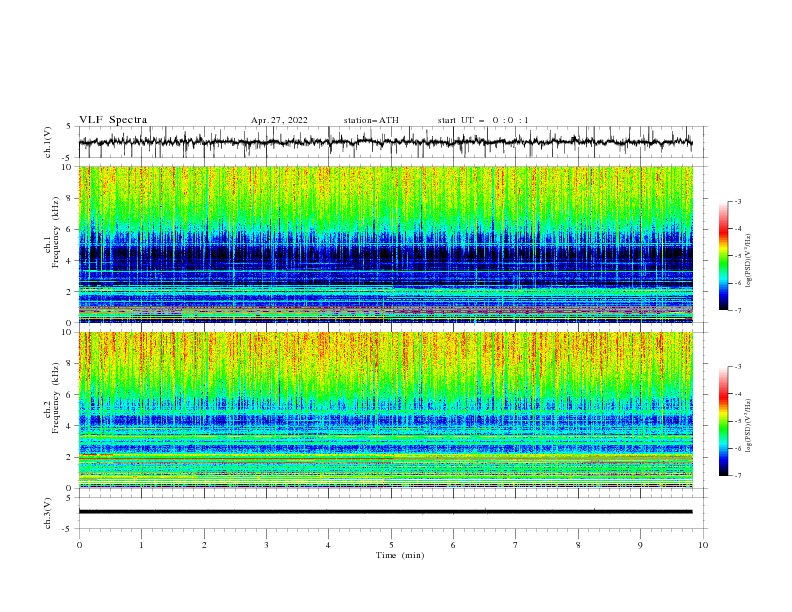Click the ch.2 PSD color scale bar
792x612 pixels.
(x=724, y=421)
